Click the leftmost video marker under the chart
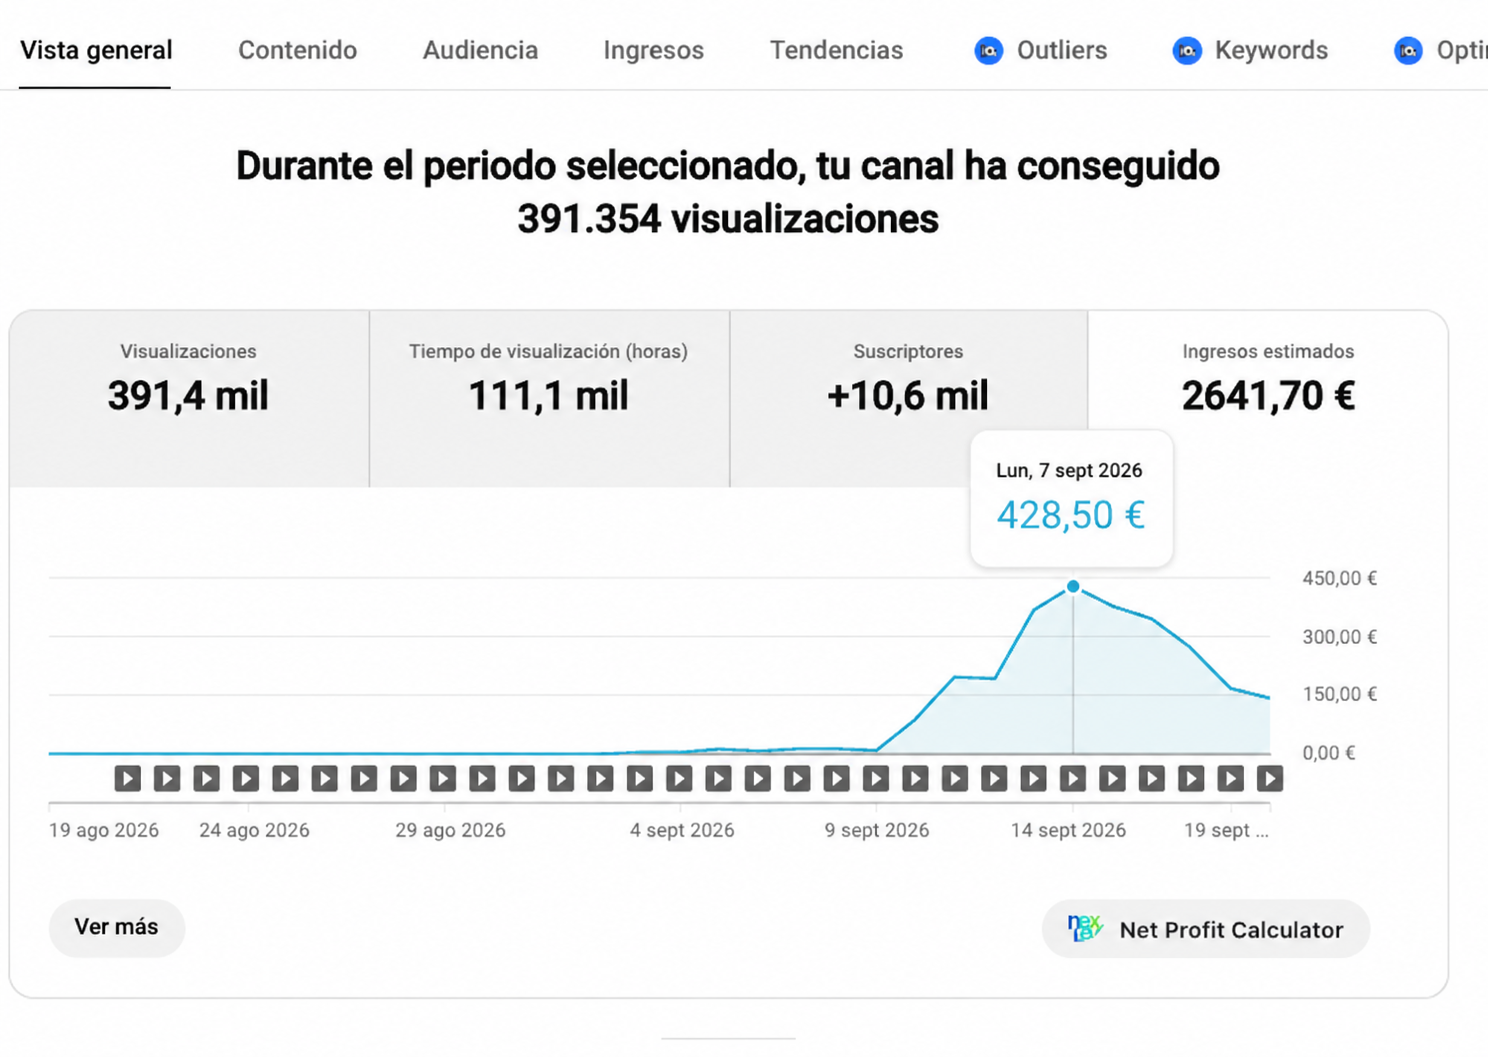Image resolution: width=1488 pixels, height=1057 pixels. pyautogui.click(x=128, y=778)
